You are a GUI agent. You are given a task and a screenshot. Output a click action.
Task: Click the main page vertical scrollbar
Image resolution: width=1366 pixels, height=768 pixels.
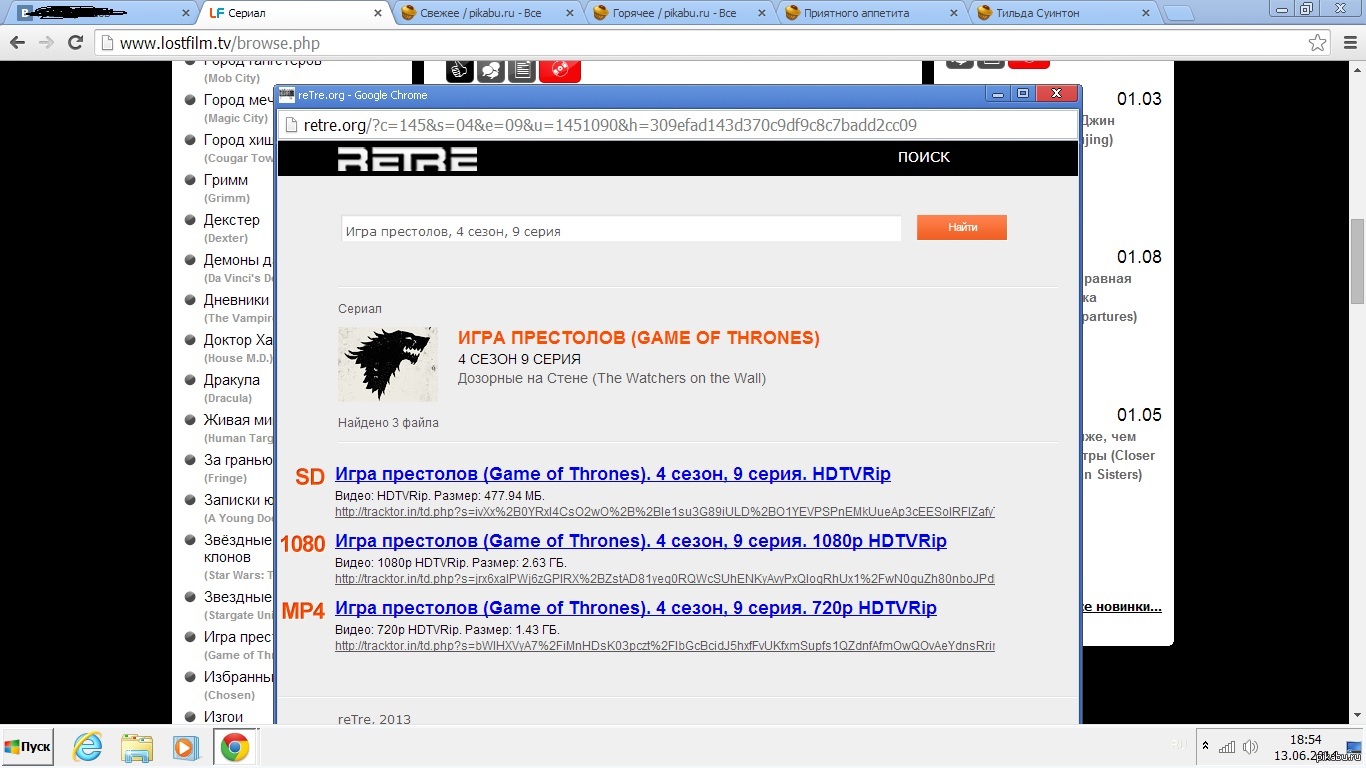[x=1357, y=260]
